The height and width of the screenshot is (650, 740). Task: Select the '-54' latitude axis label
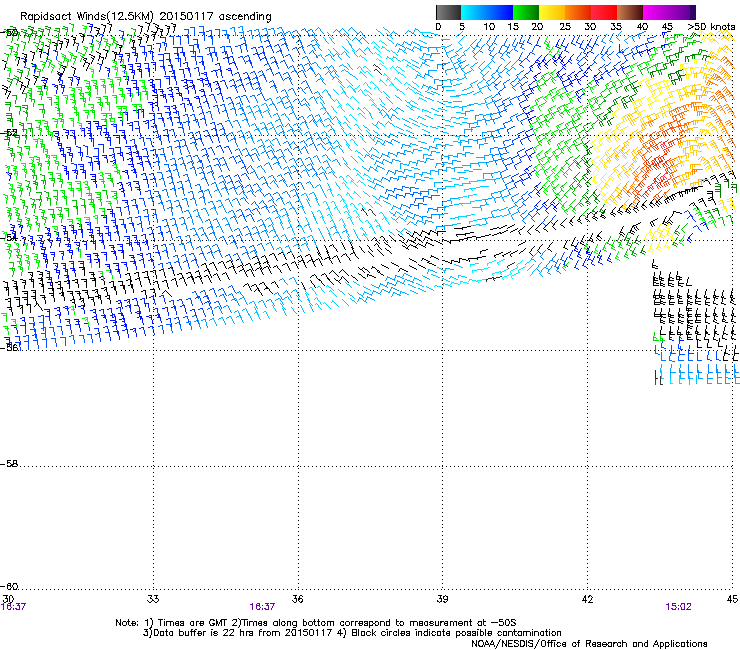coord(9,238)
